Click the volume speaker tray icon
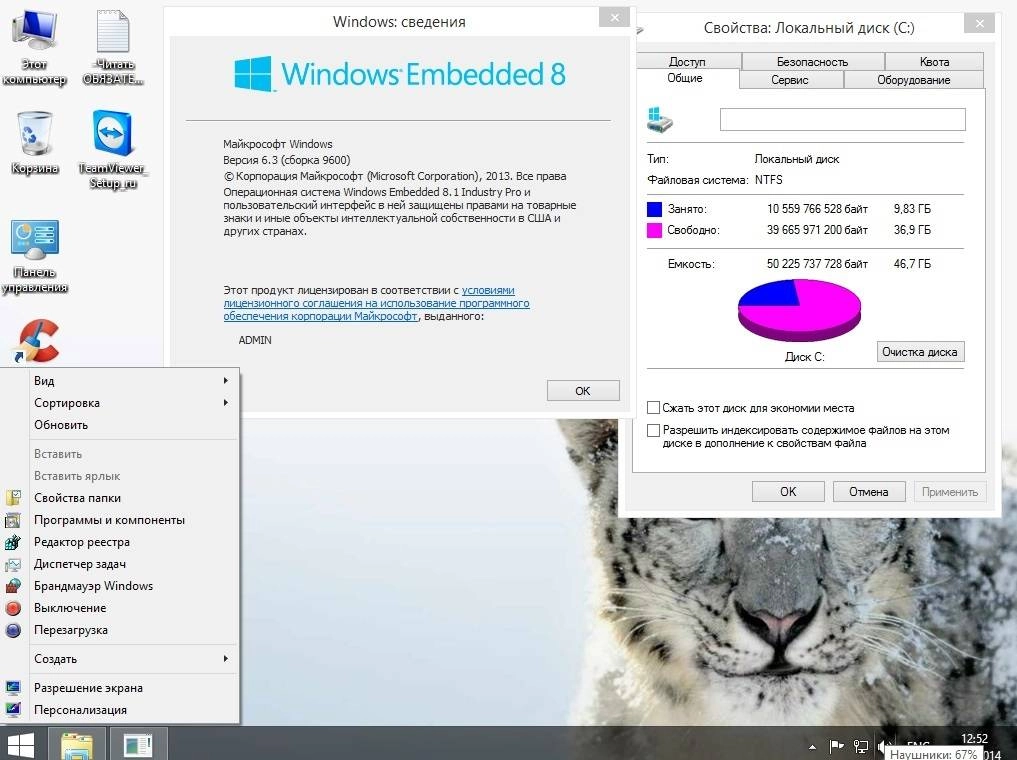This screenshot has height=760, width=1017. (885, 746)
